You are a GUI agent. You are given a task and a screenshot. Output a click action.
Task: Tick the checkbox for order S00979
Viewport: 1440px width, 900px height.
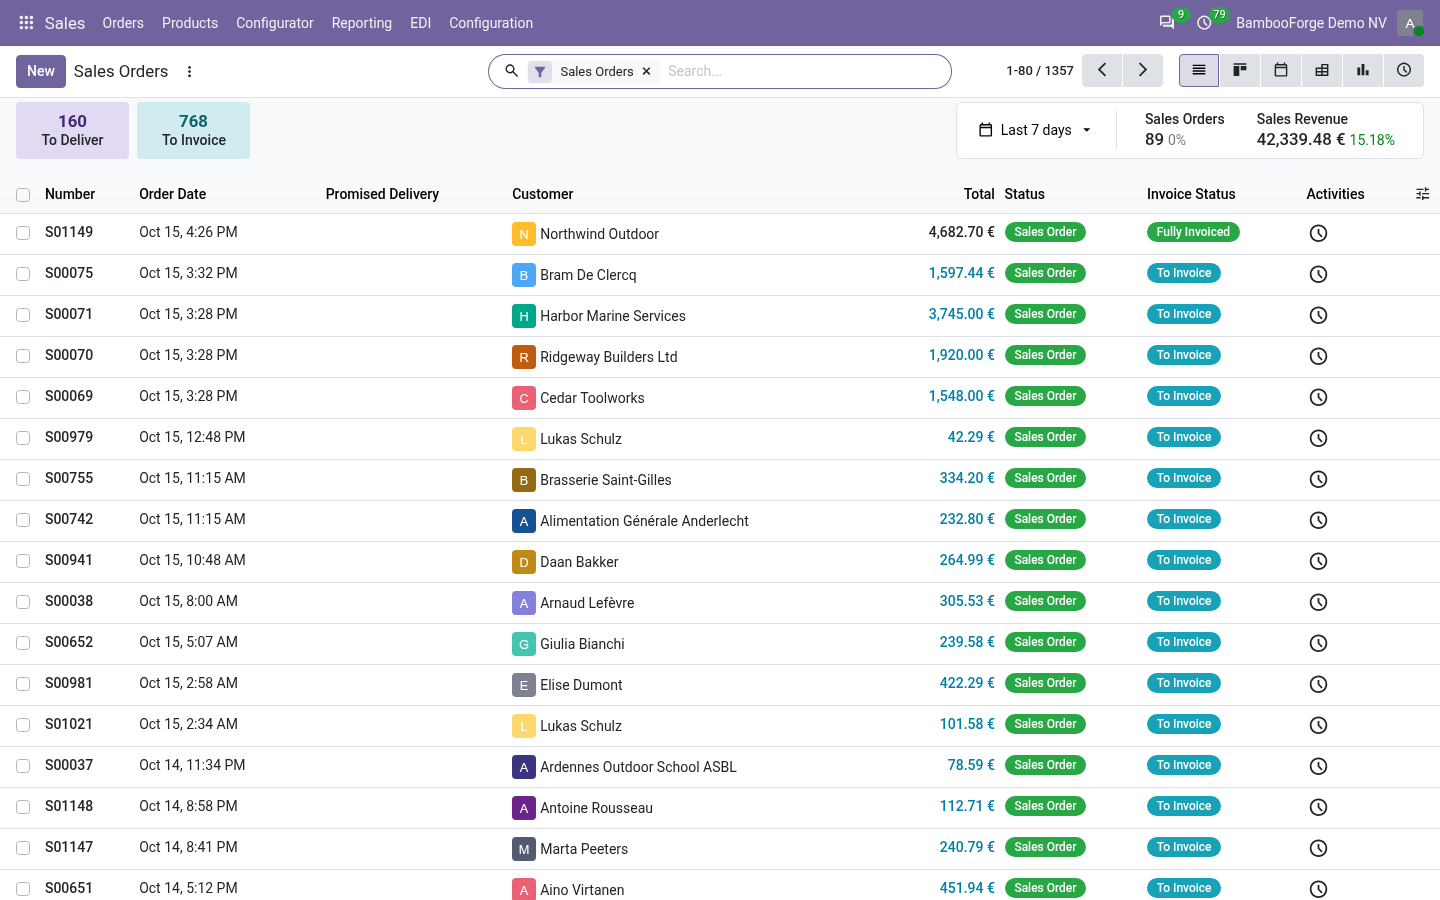pyautogui.click(x=23, y=438)
